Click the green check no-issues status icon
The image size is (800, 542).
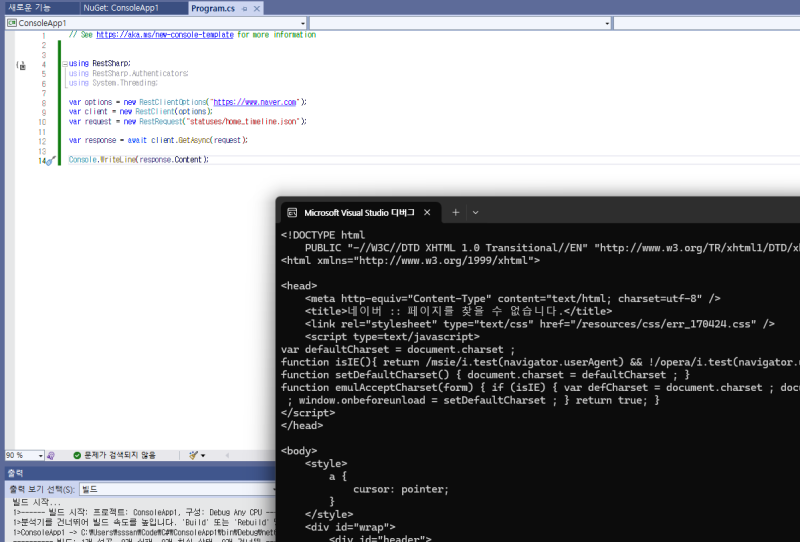[77, 455]
